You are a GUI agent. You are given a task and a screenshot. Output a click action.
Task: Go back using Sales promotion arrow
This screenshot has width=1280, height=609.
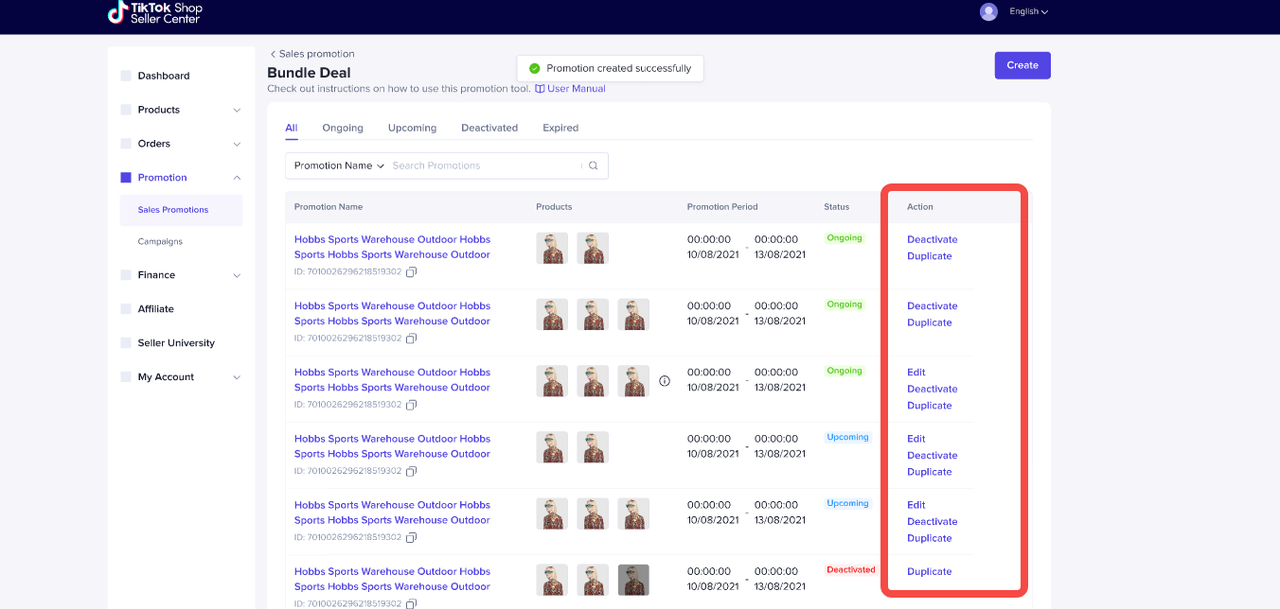pos(273,54)
